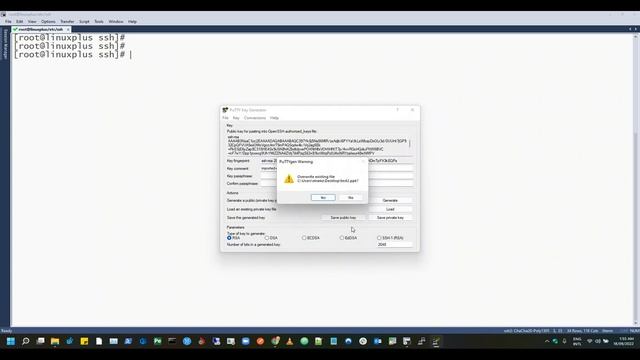Select the DSA key type radio button
This screenshot has width=640, height=360.
[267, 238]
